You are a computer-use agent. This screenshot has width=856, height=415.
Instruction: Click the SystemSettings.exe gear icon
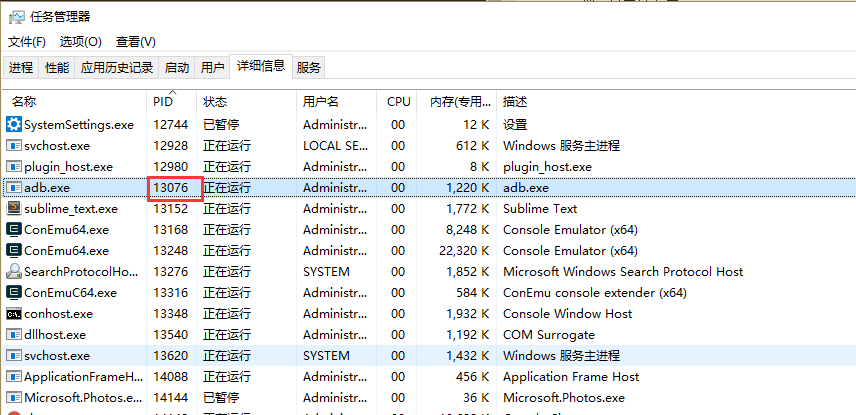coord(14,124)
